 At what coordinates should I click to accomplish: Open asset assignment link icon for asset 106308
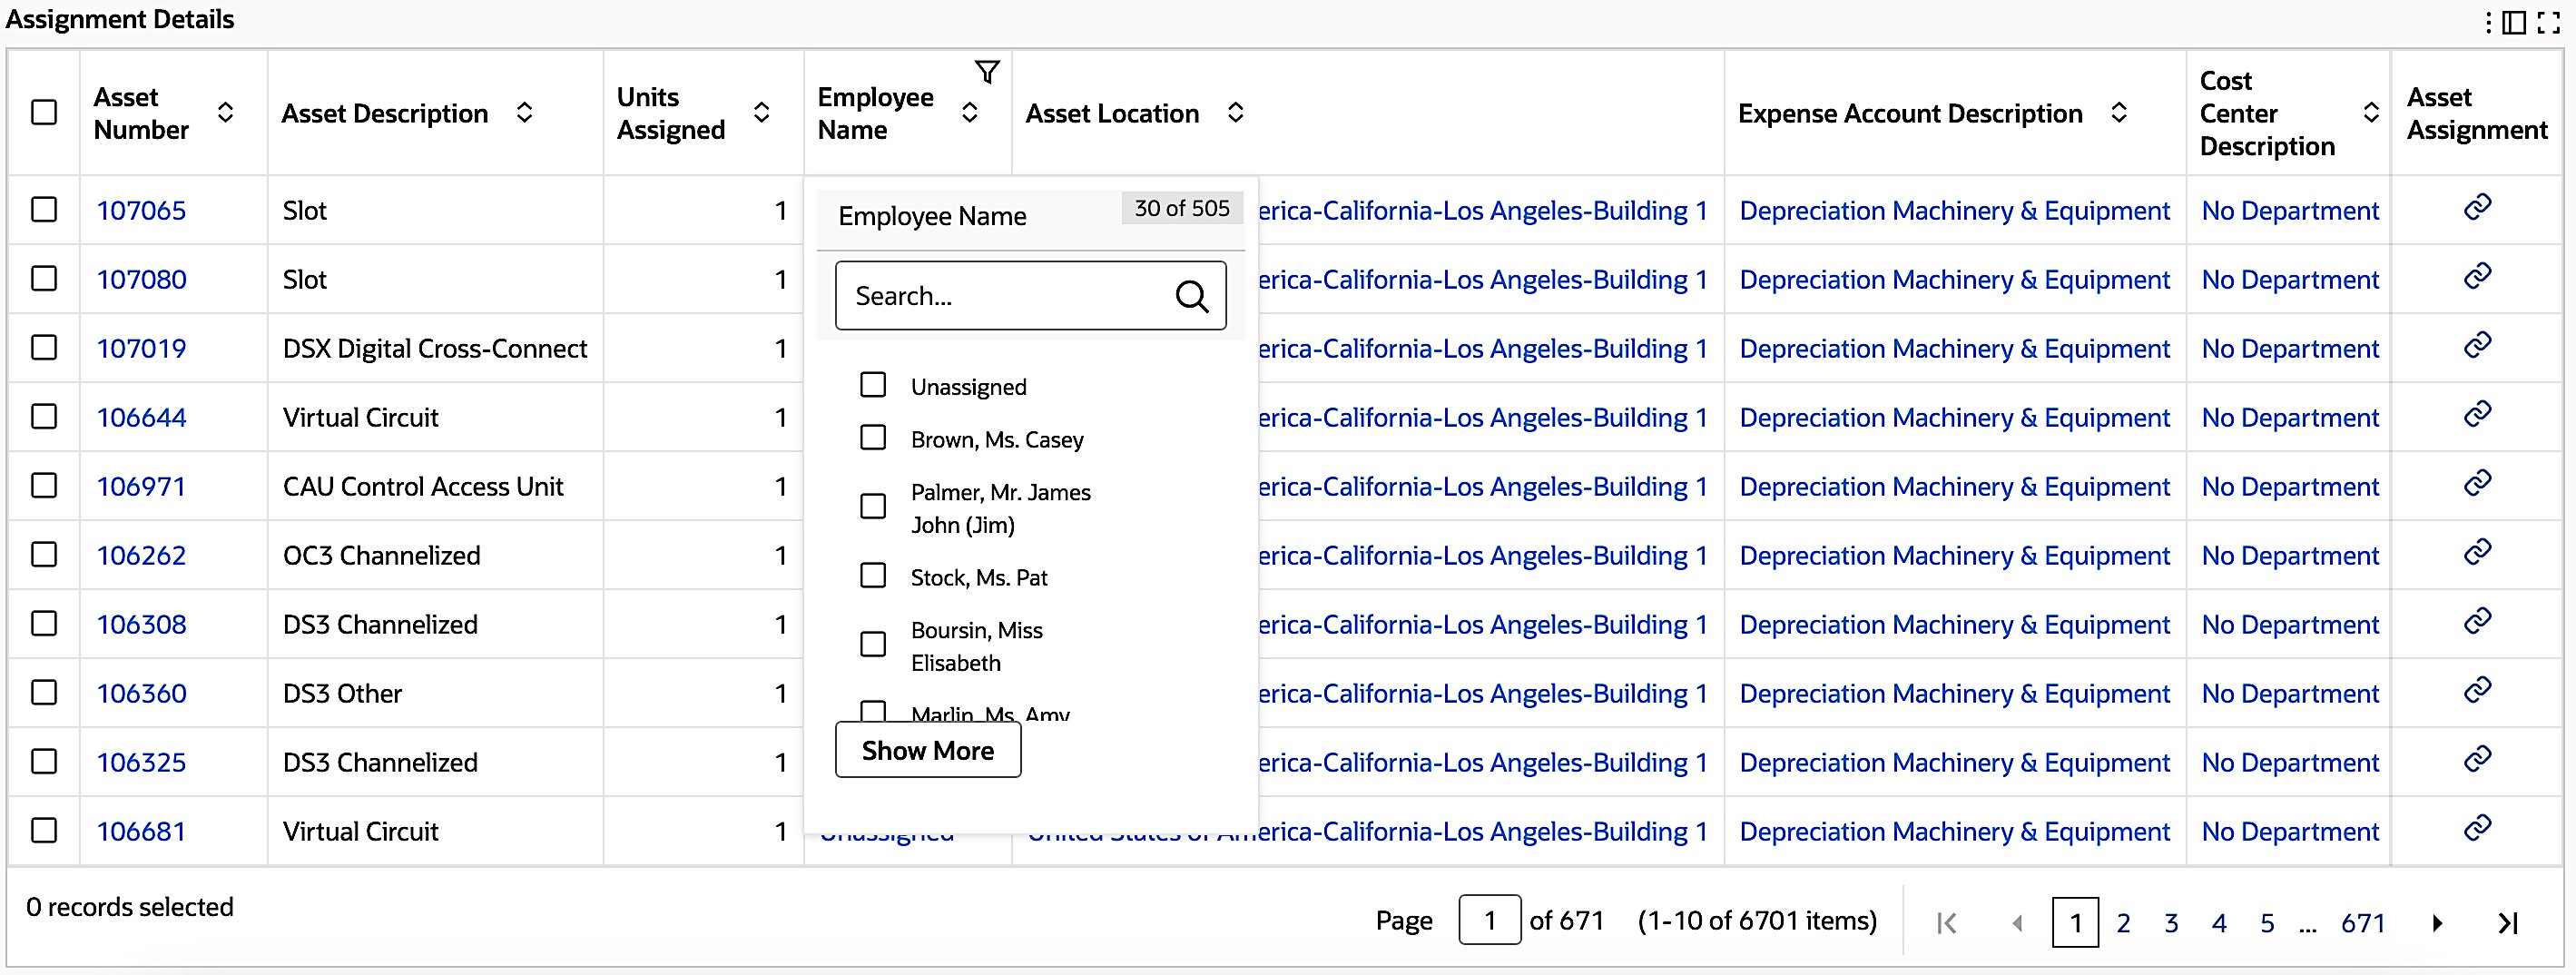tap(2477, 621)
